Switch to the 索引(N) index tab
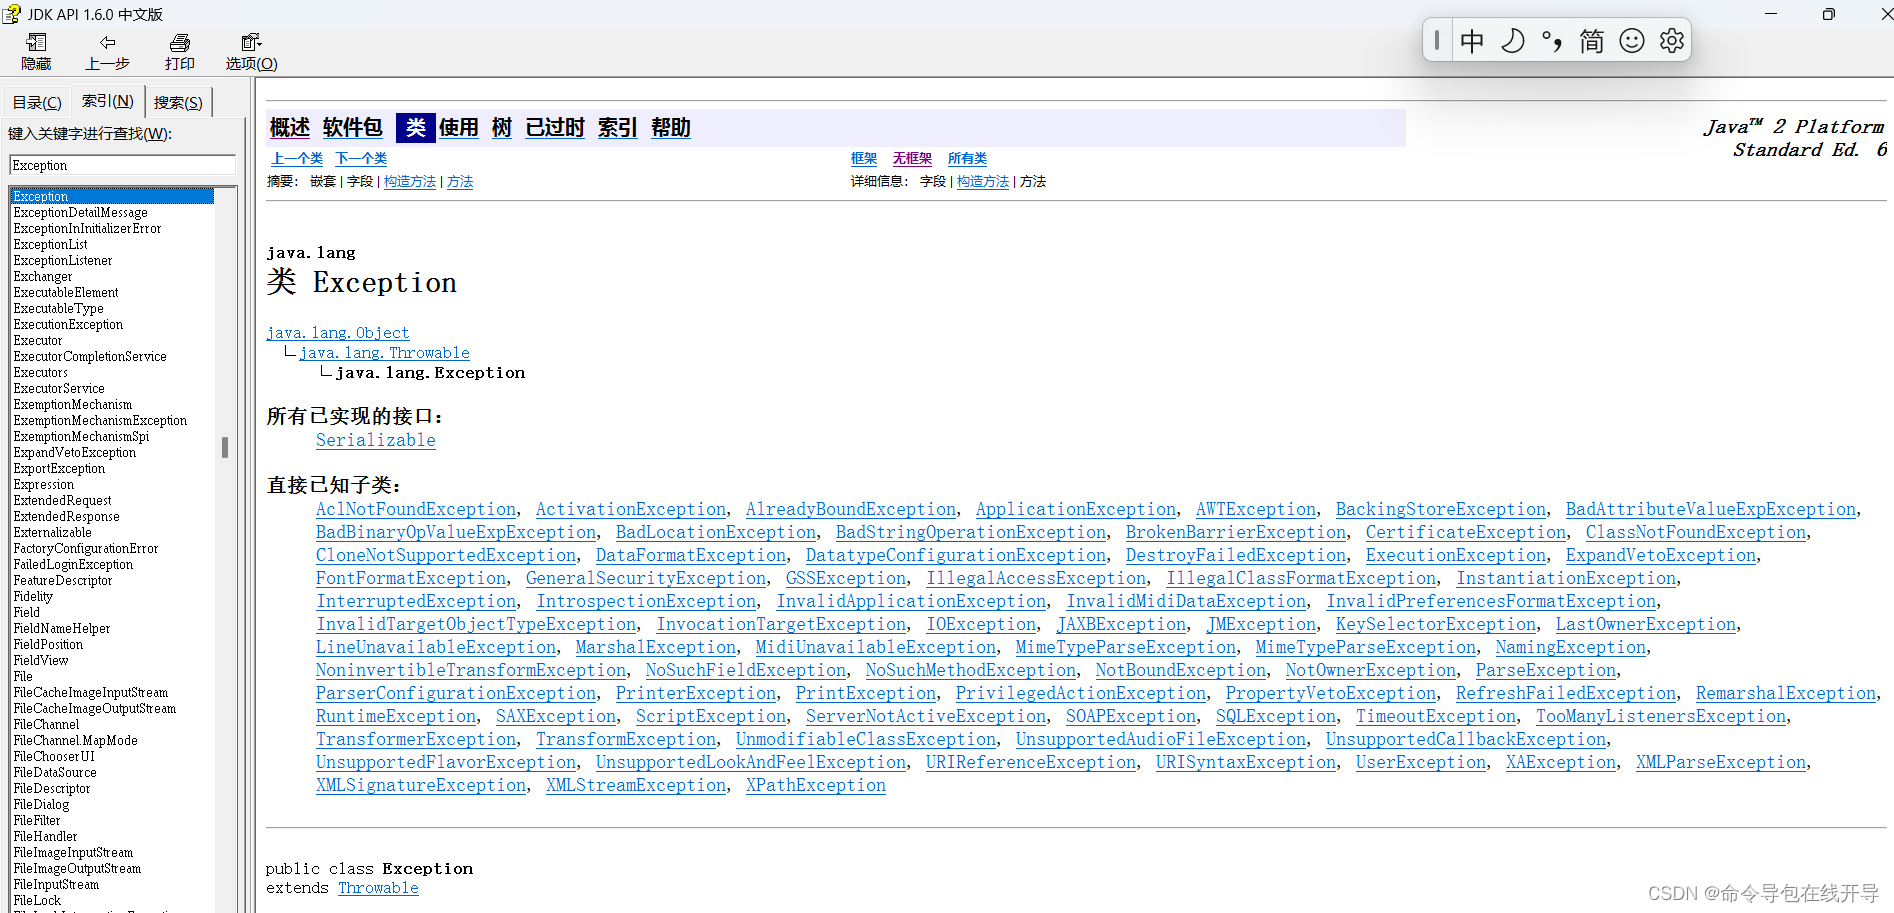Viewport: 1894px width, 913px height. pos(107,101)
